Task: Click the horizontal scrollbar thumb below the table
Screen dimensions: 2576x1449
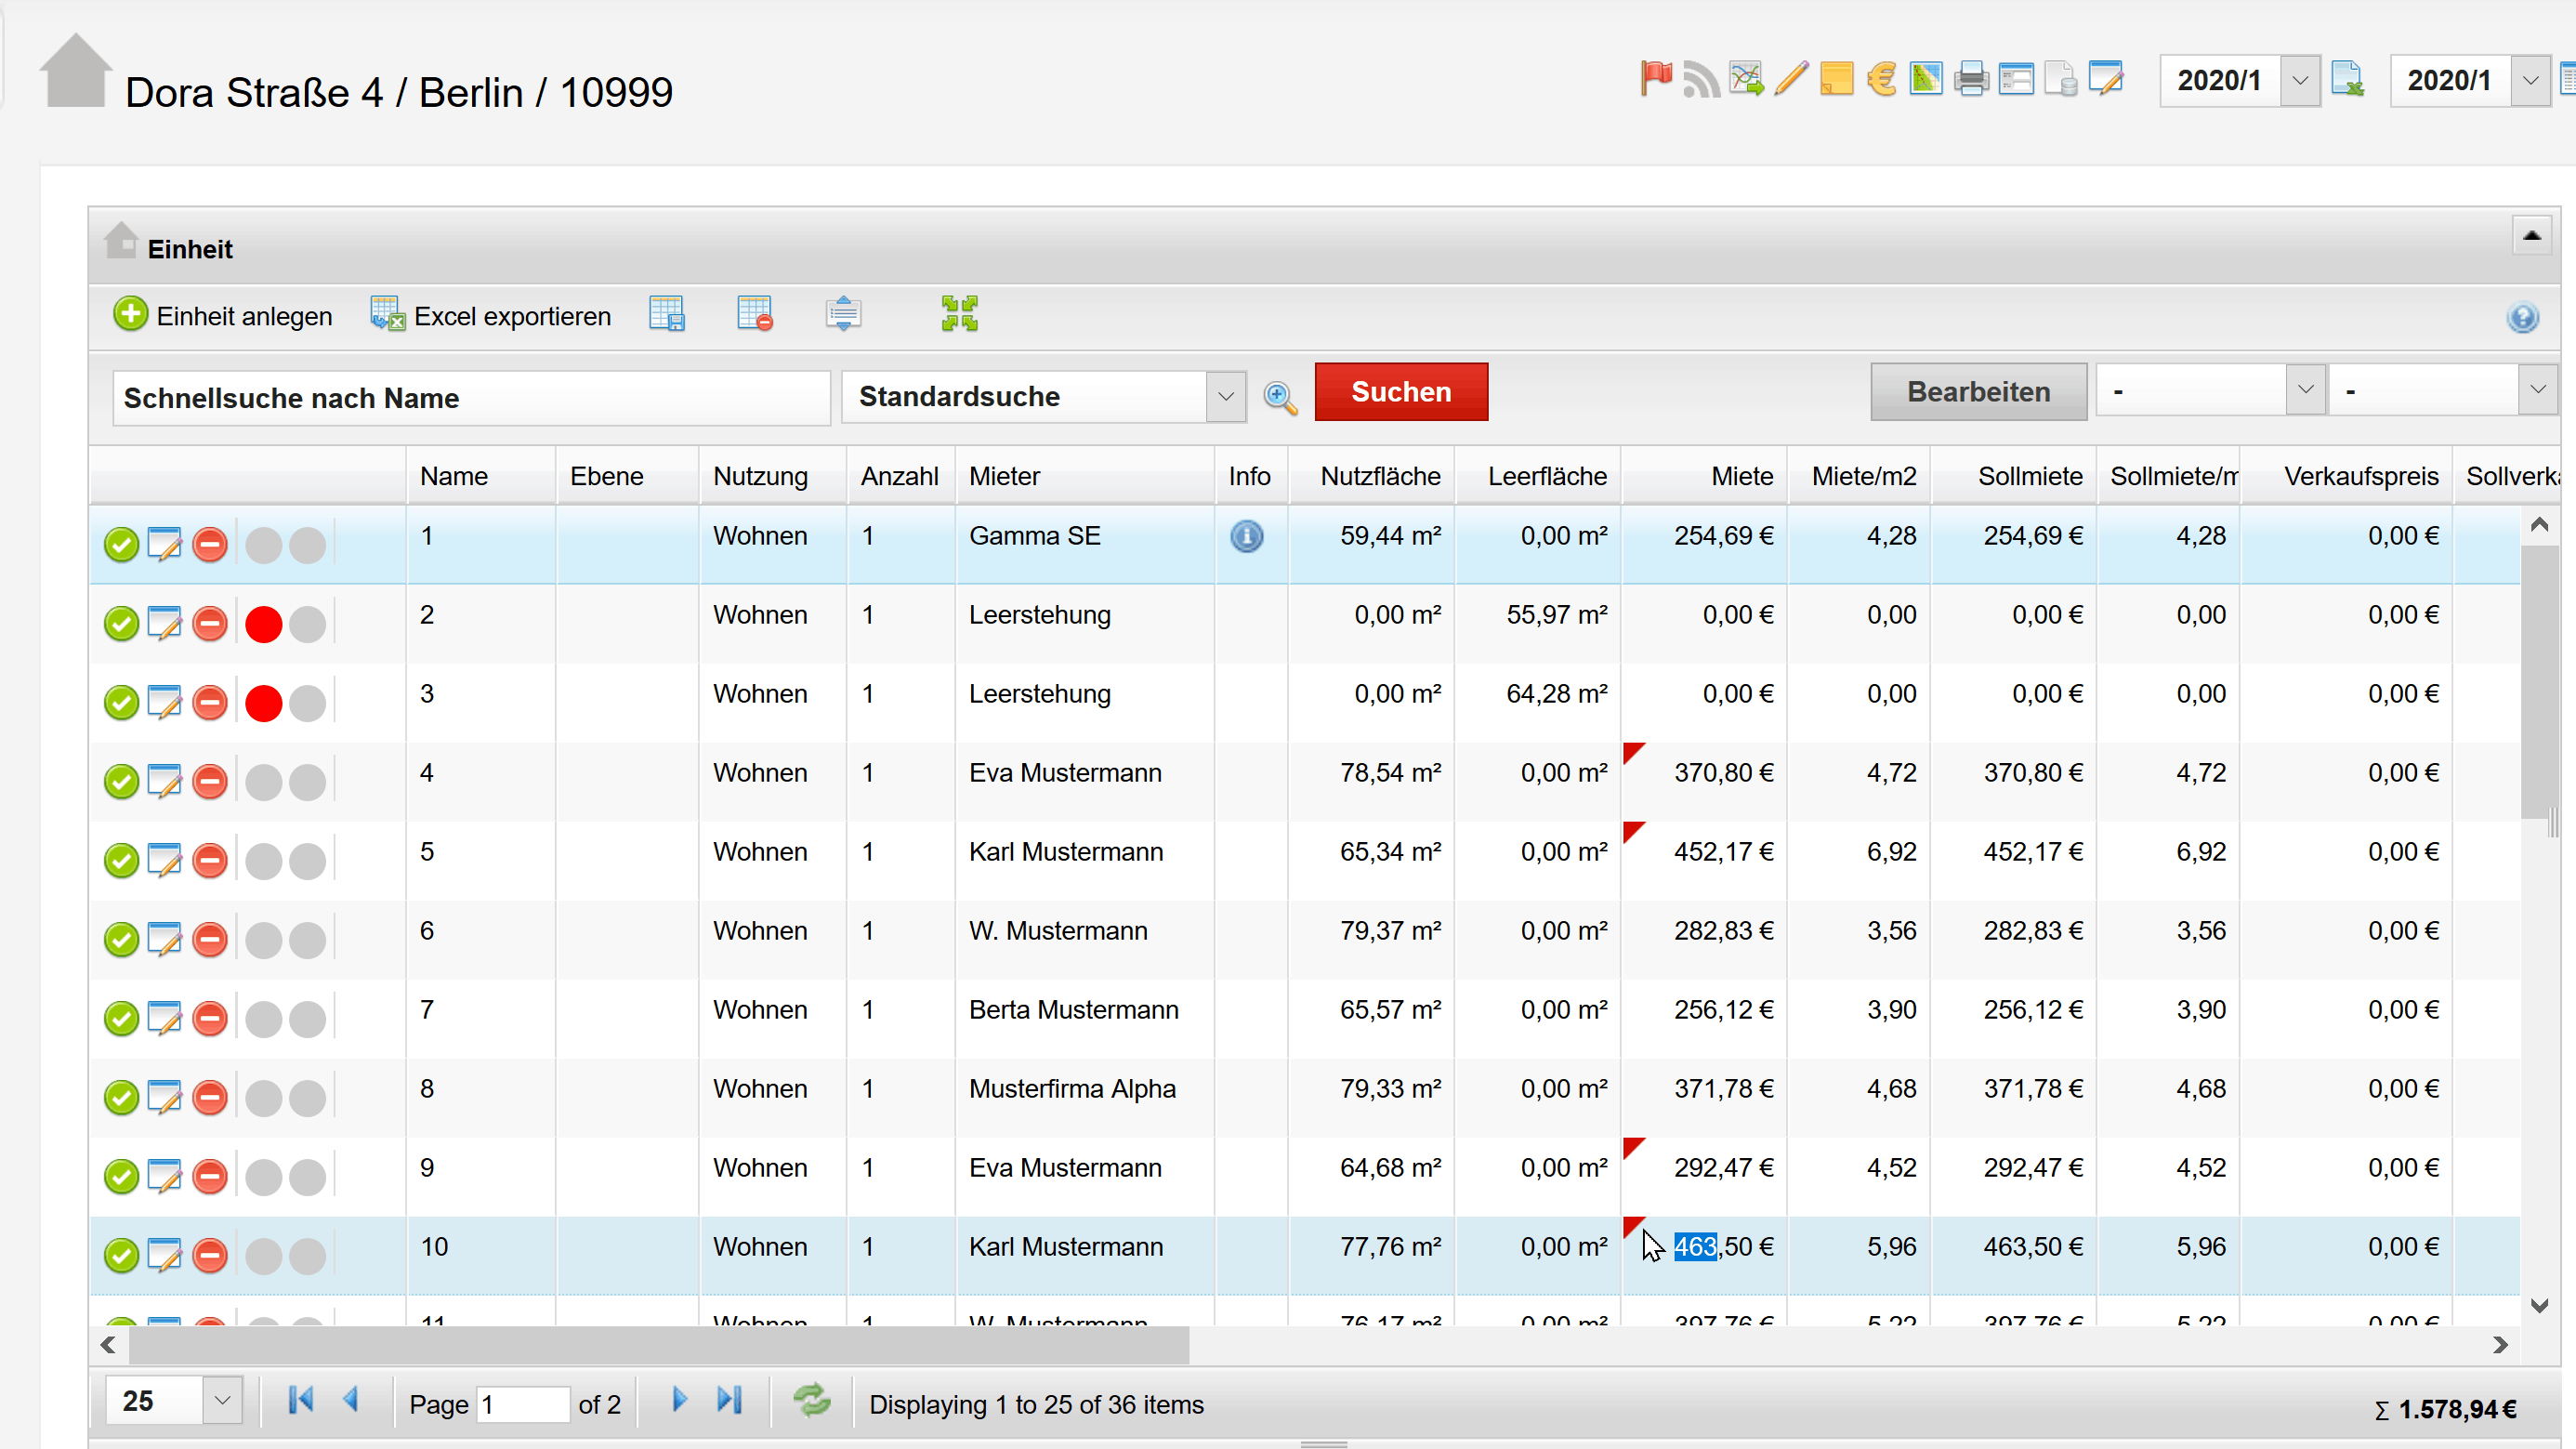Action: click(660, 1345)
